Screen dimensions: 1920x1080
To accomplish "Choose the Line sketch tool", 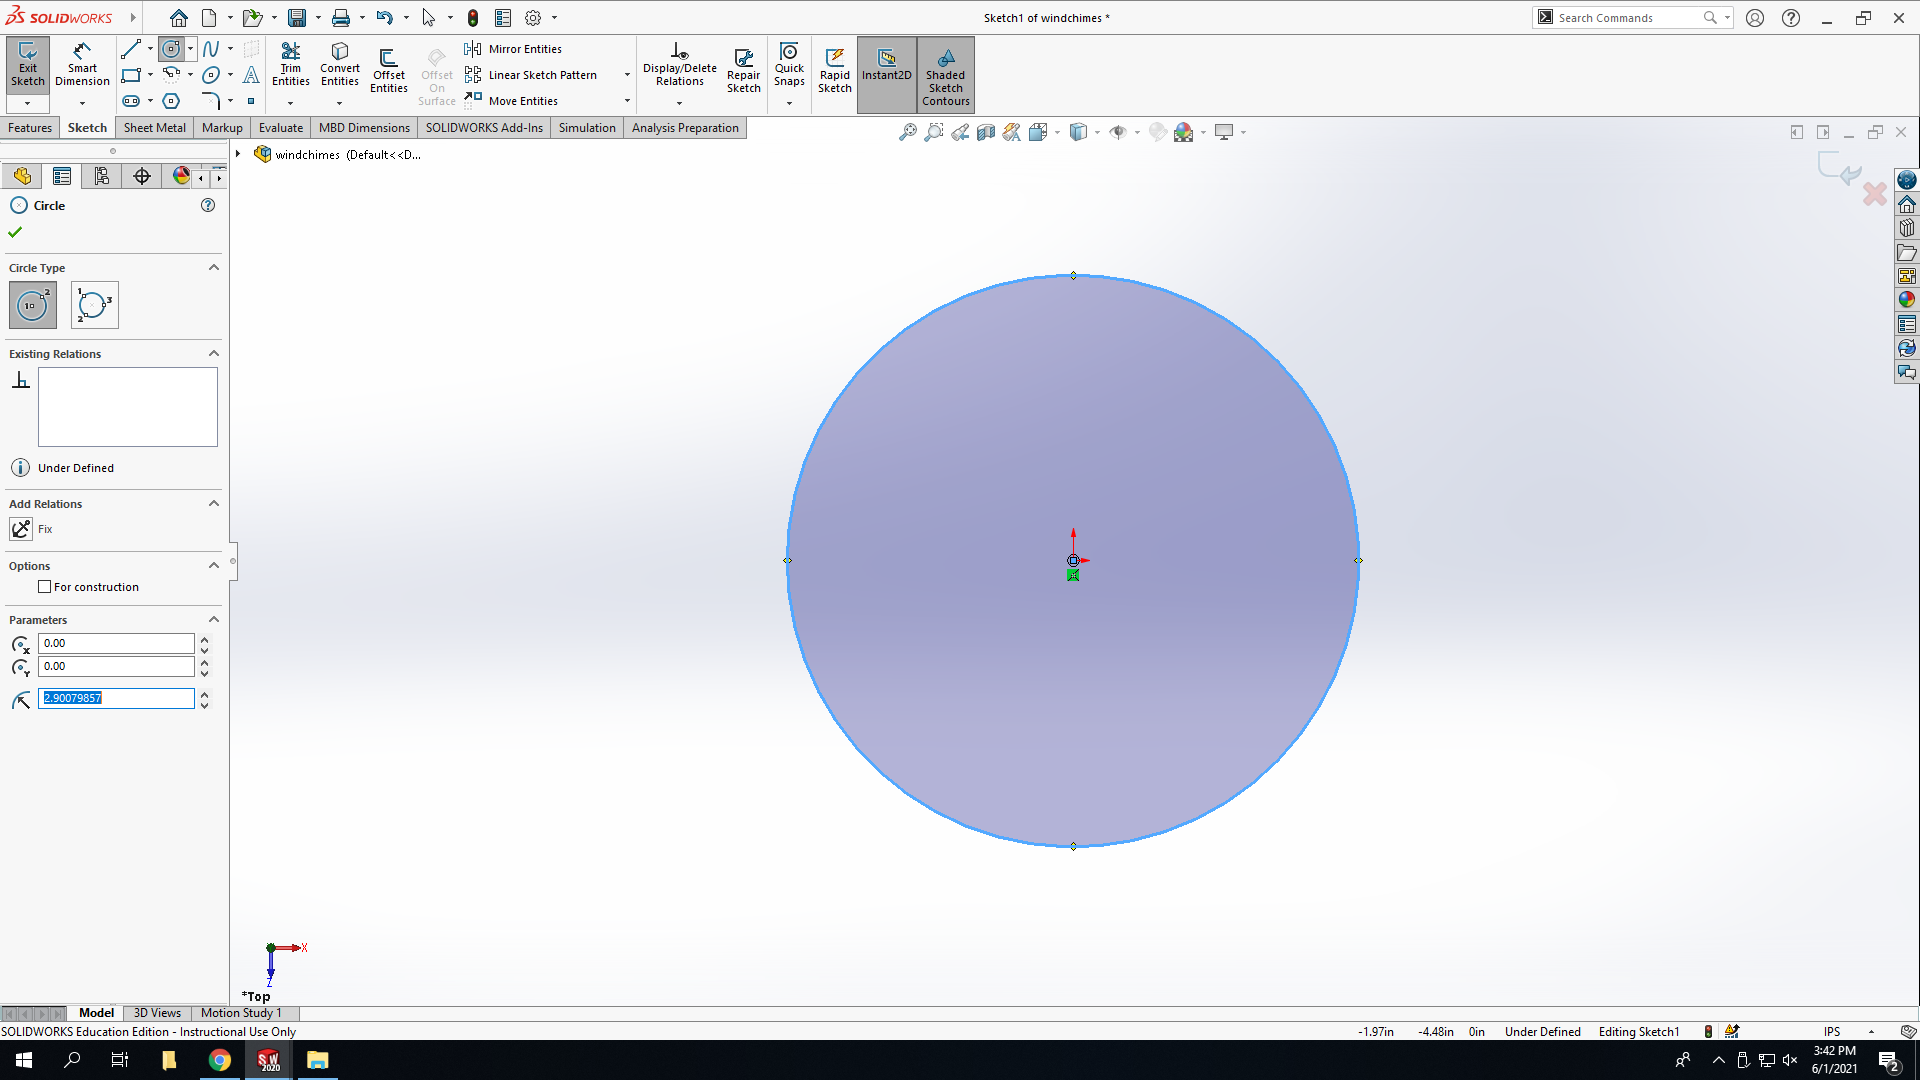I will 130,49.
